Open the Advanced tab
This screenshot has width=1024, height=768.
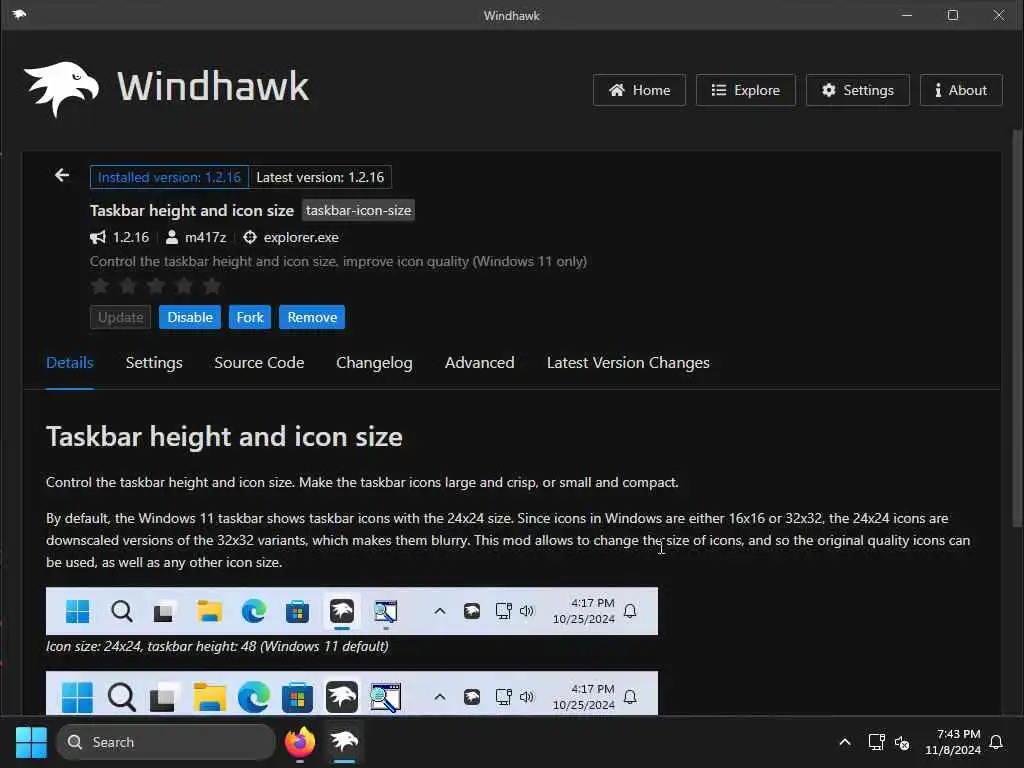pos(479,362)
